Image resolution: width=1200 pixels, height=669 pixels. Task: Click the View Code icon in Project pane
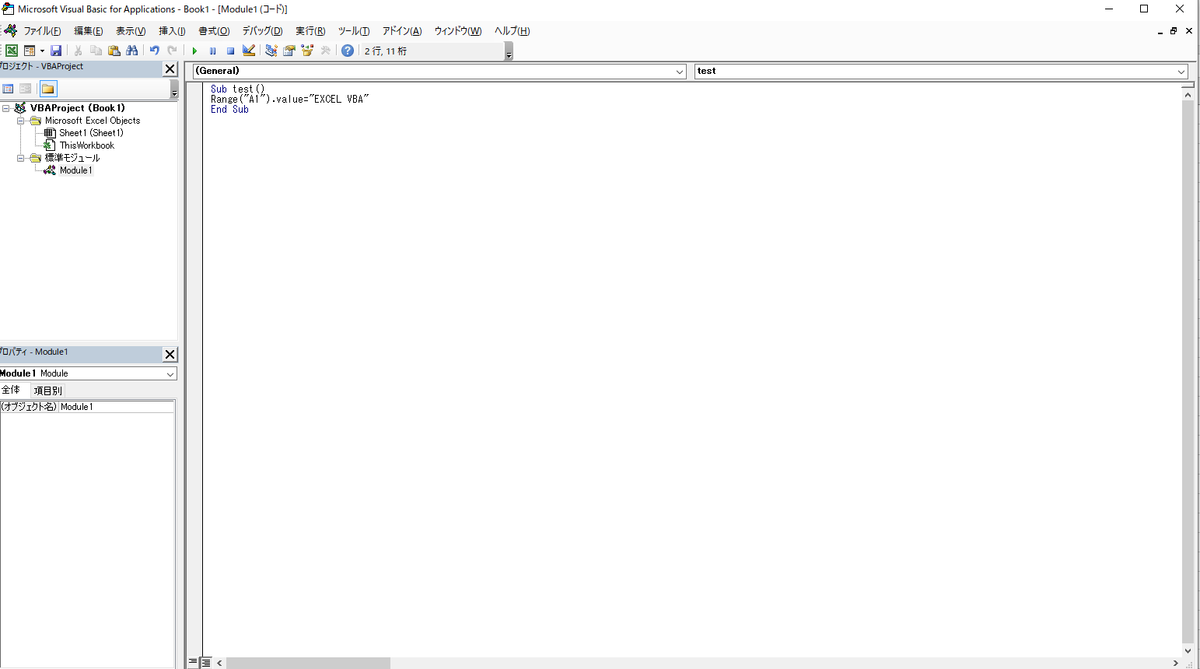click(8, 89)
